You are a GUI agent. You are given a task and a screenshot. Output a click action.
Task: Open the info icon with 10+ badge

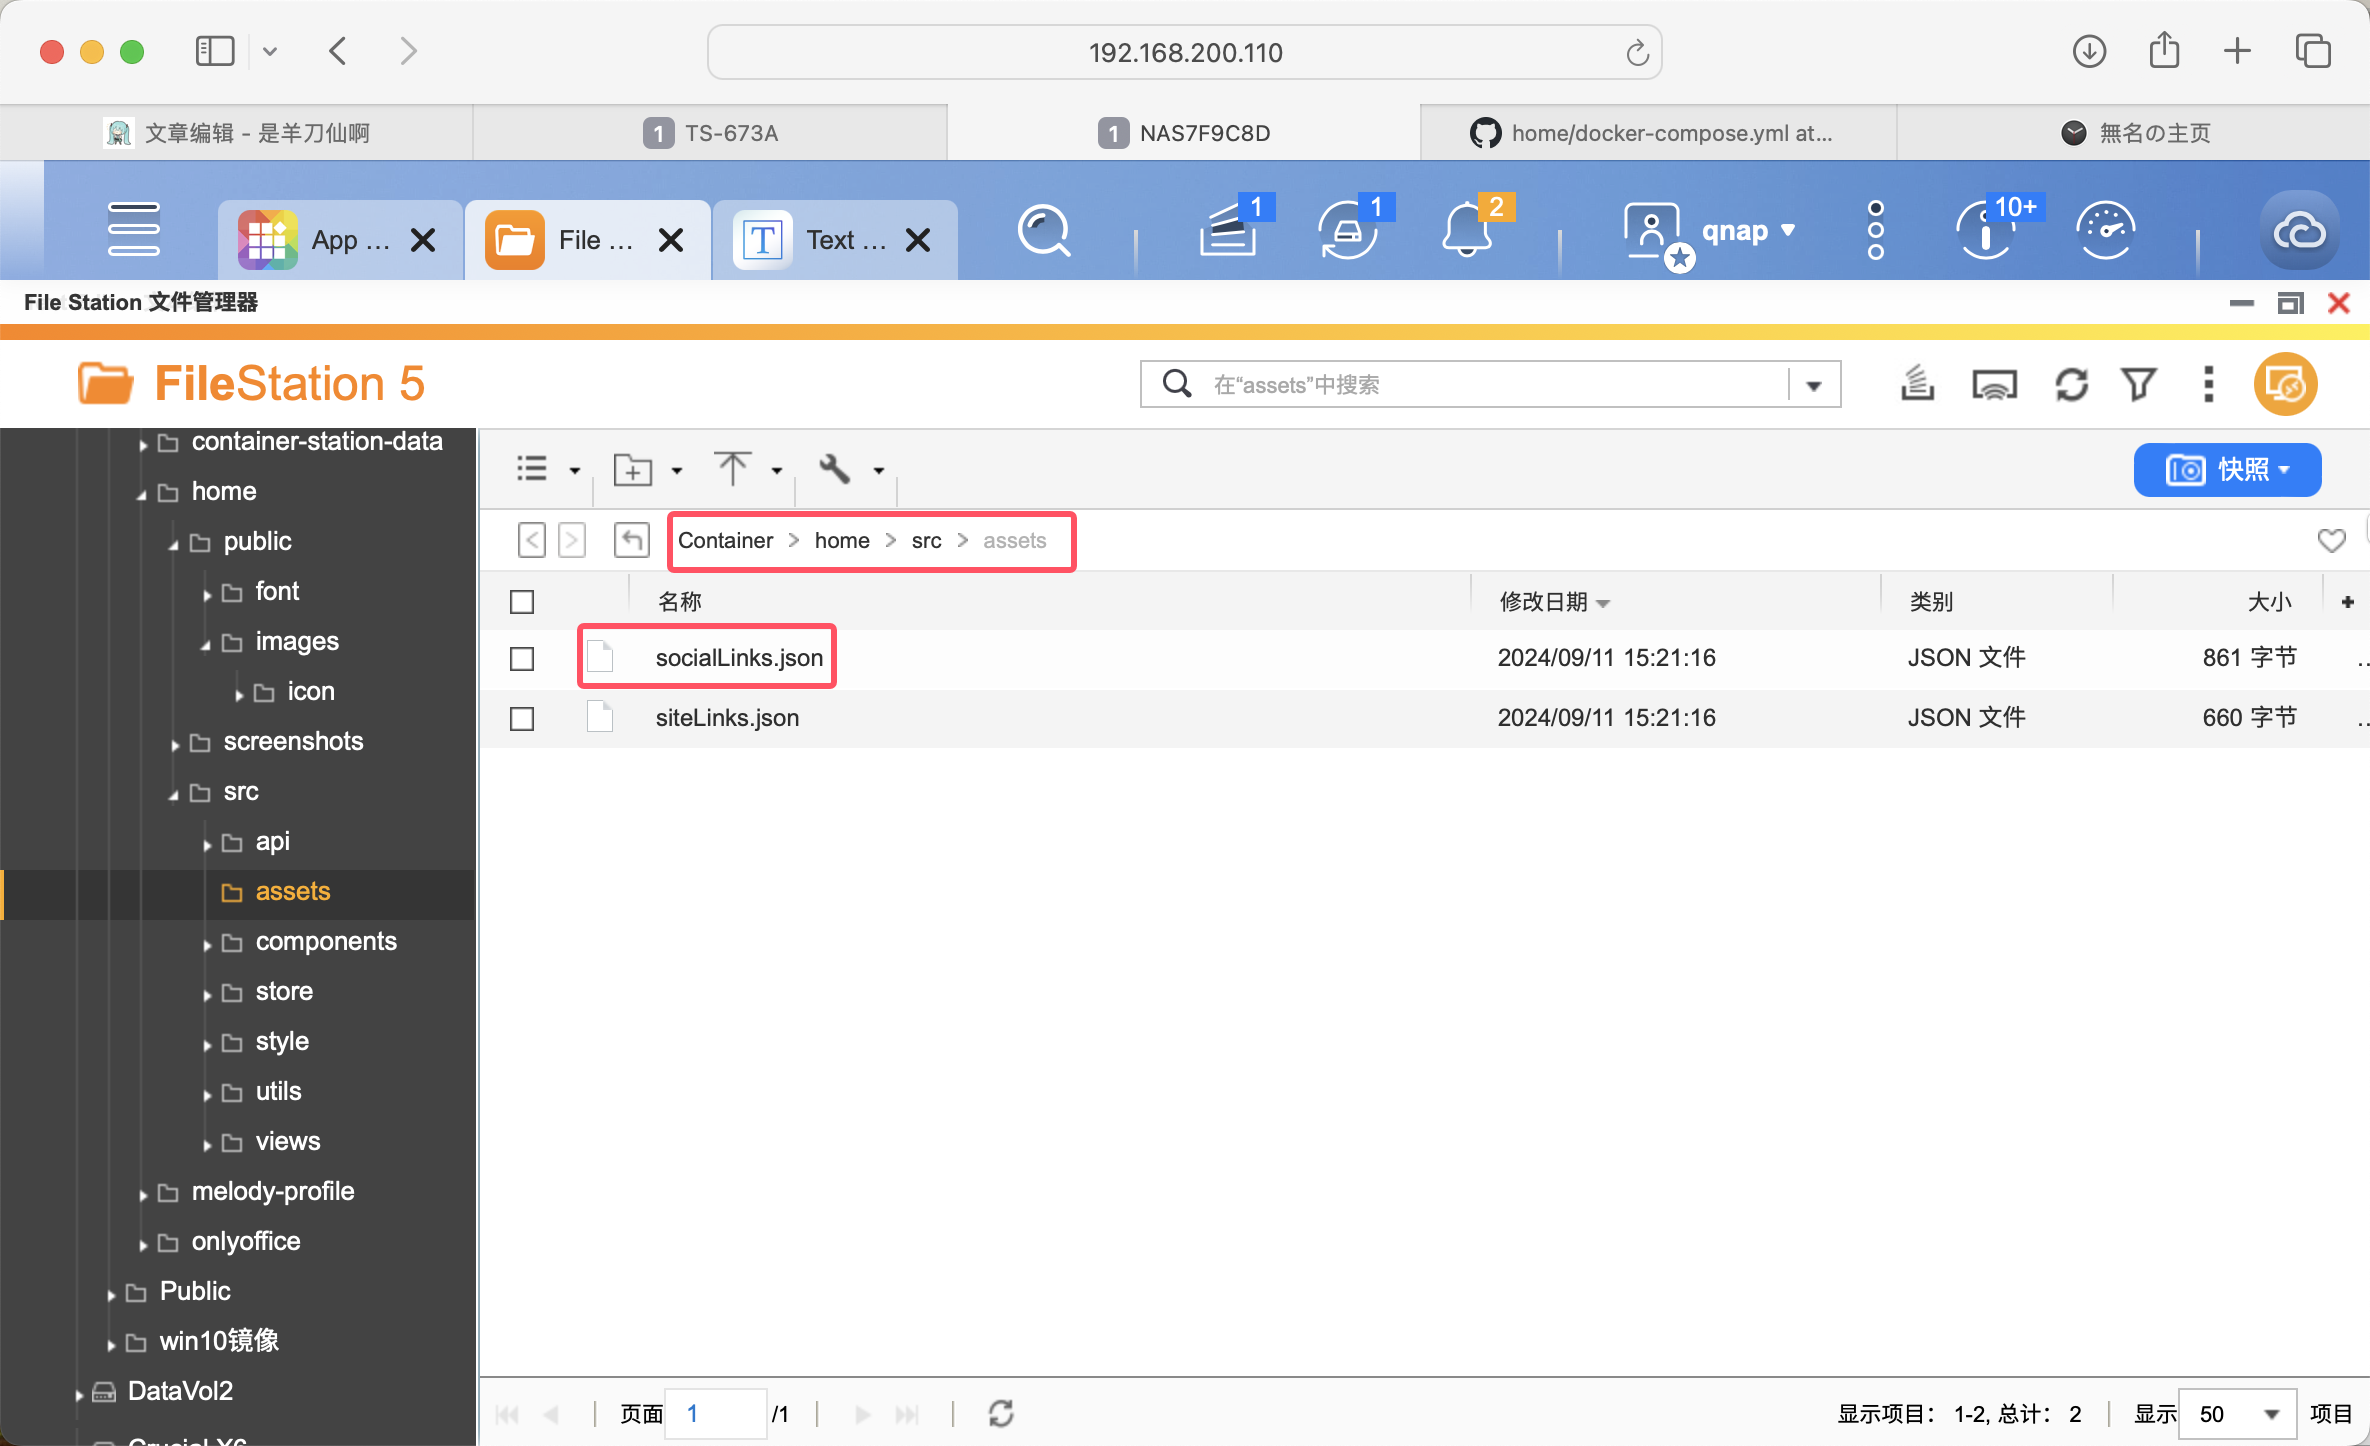point(1986,231)
